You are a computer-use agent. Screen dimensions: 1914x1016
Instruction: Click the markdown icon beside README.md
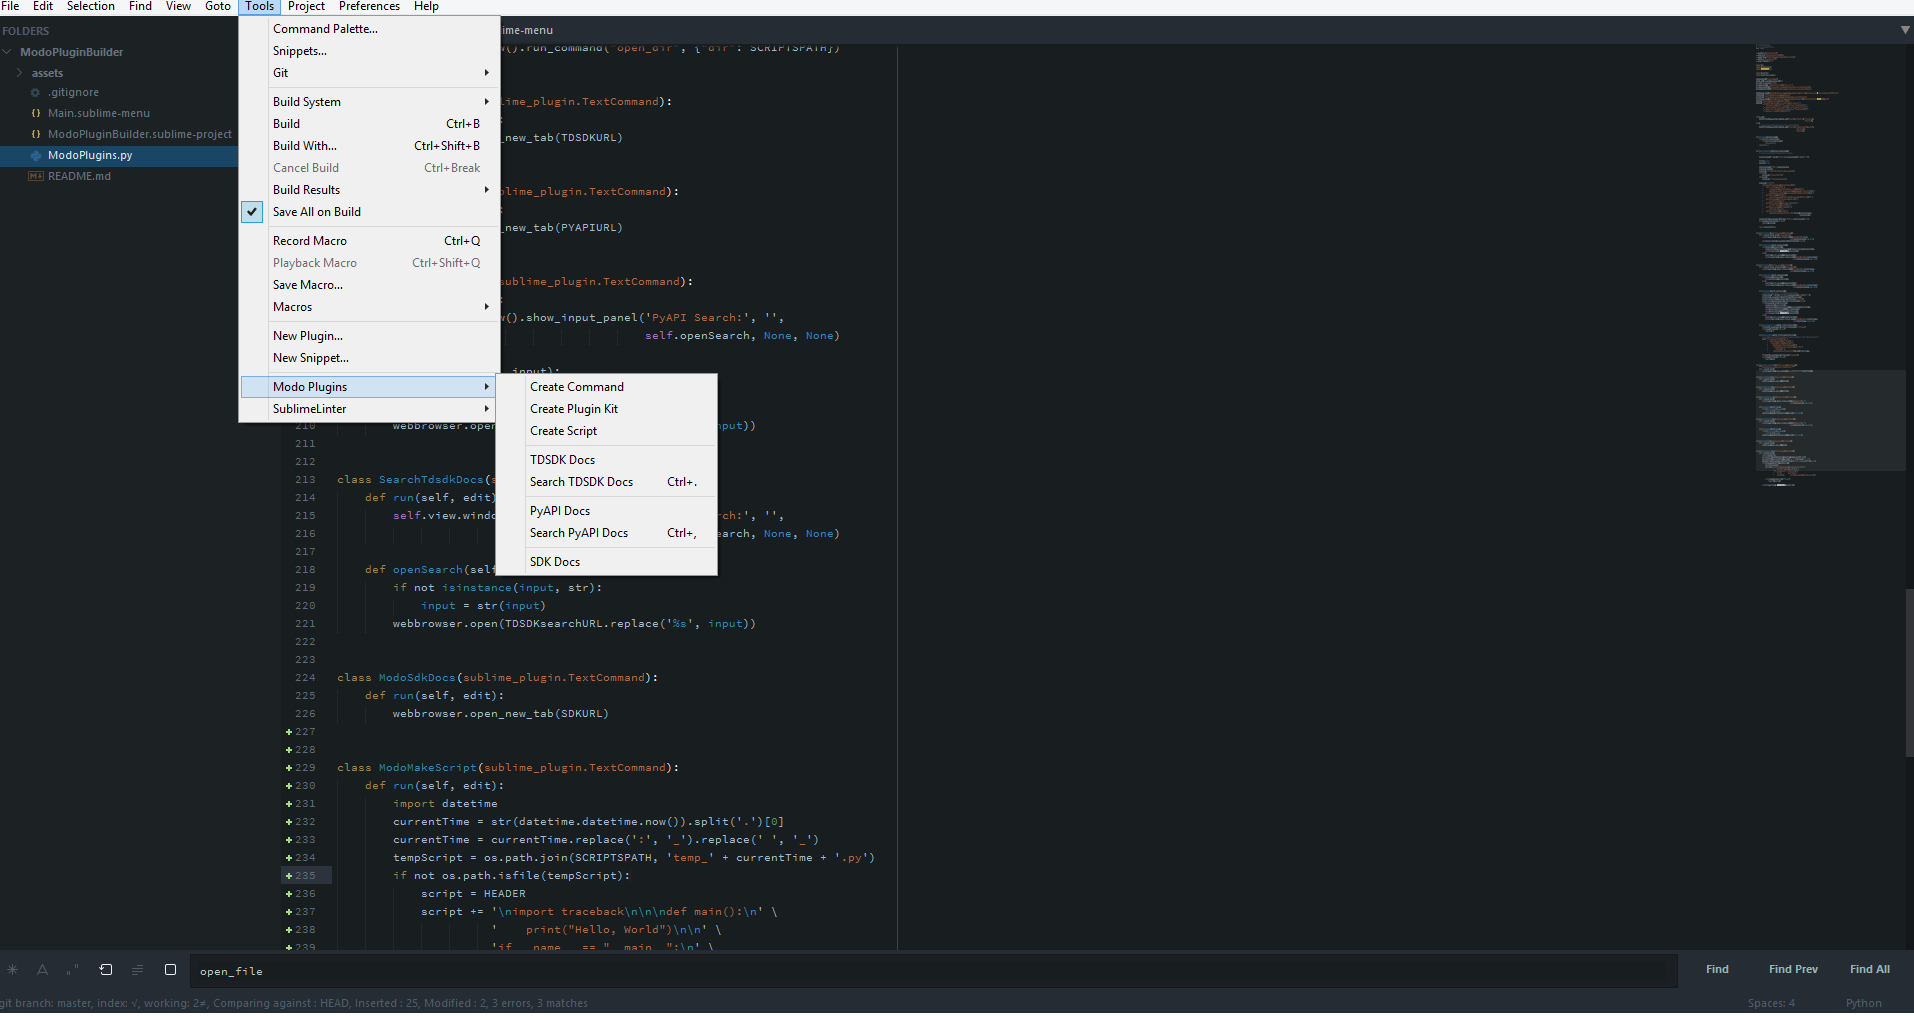[36, 176]
